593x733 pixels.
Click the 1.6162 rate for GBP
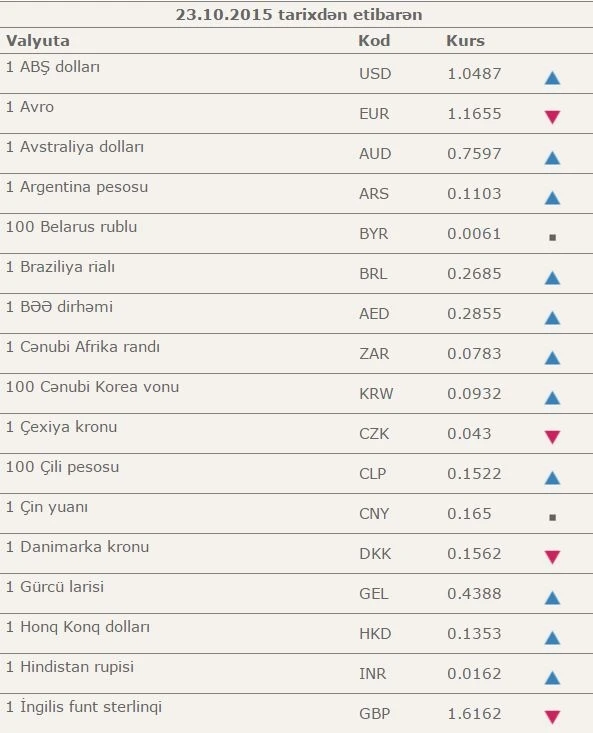(474, 713)
